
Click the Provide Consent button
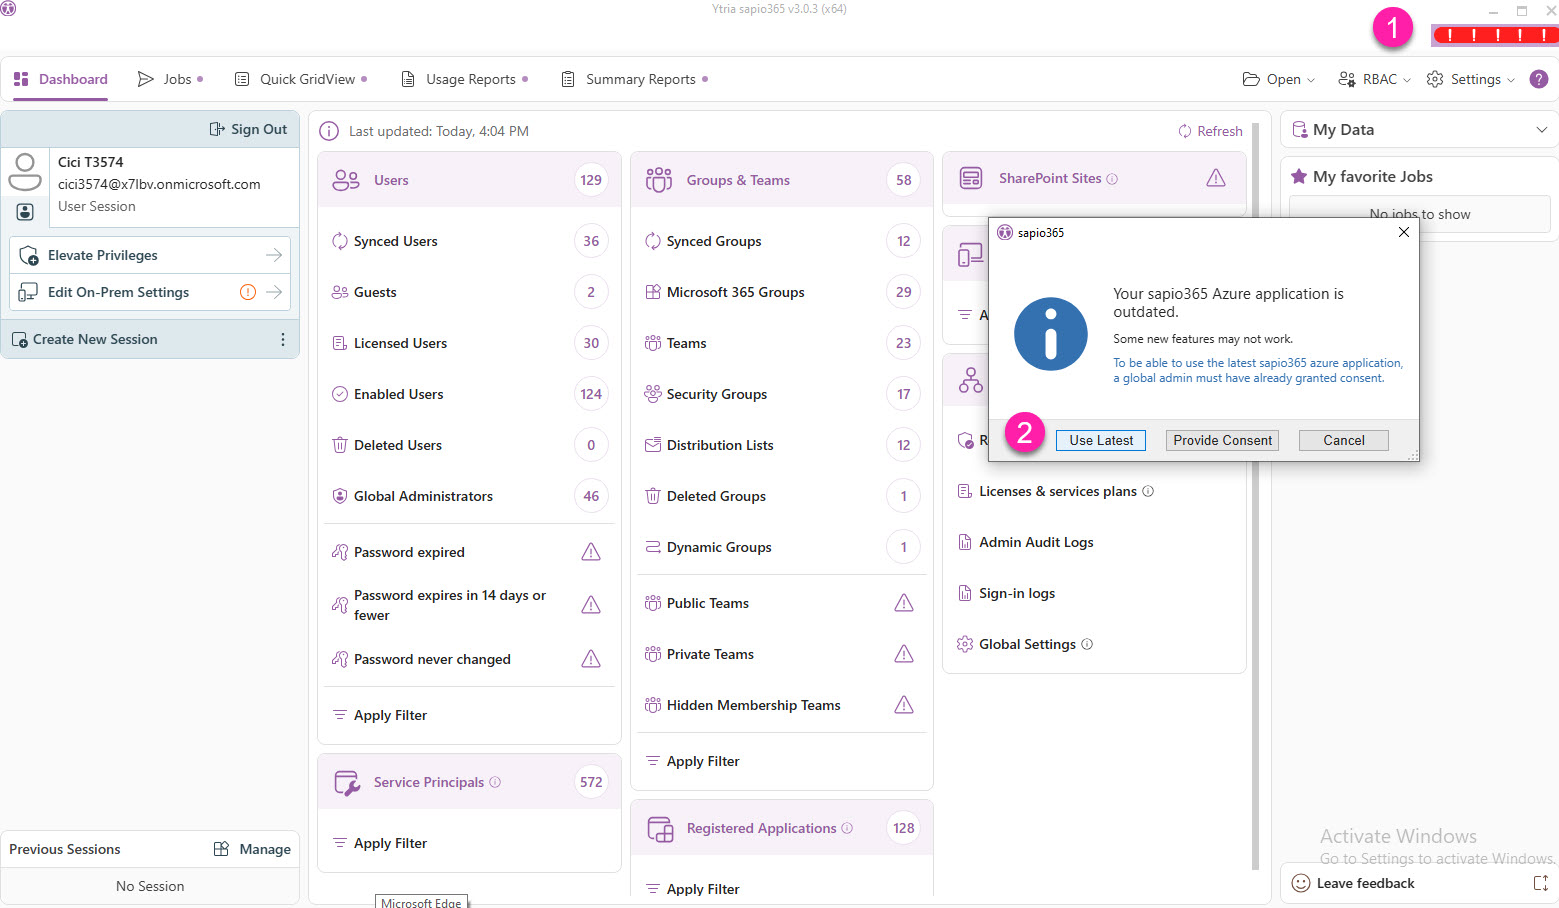pos(1222,440)
